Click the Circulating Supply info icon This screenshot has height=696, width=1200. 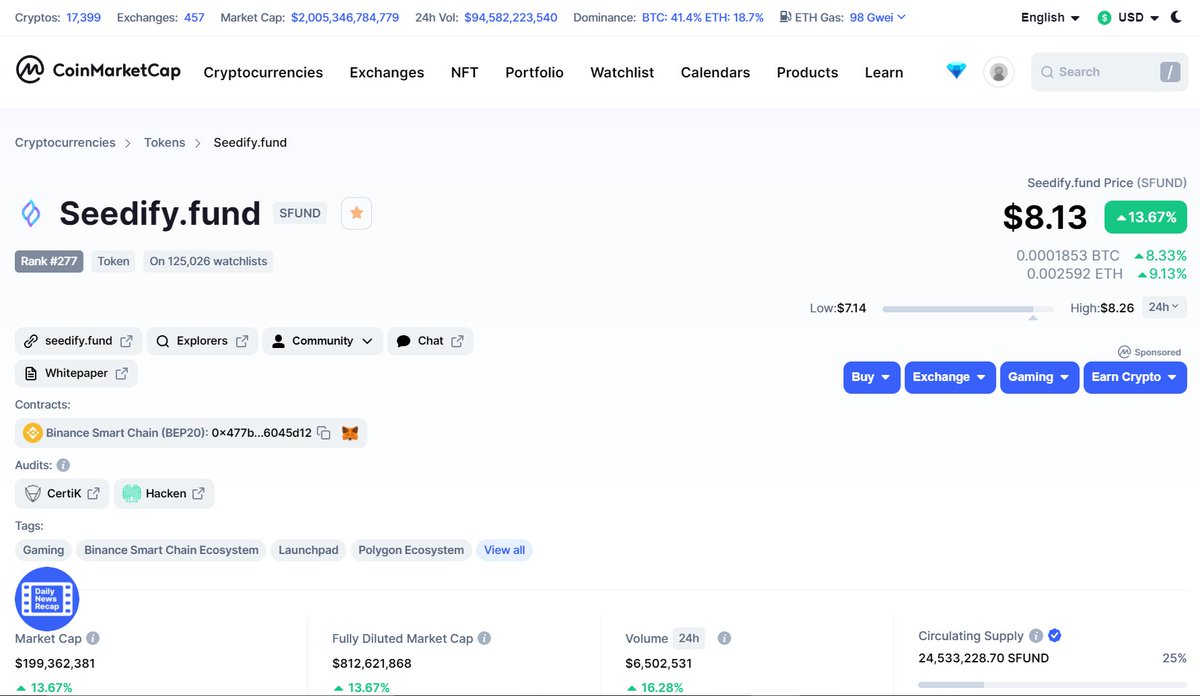coord(1036,636)
